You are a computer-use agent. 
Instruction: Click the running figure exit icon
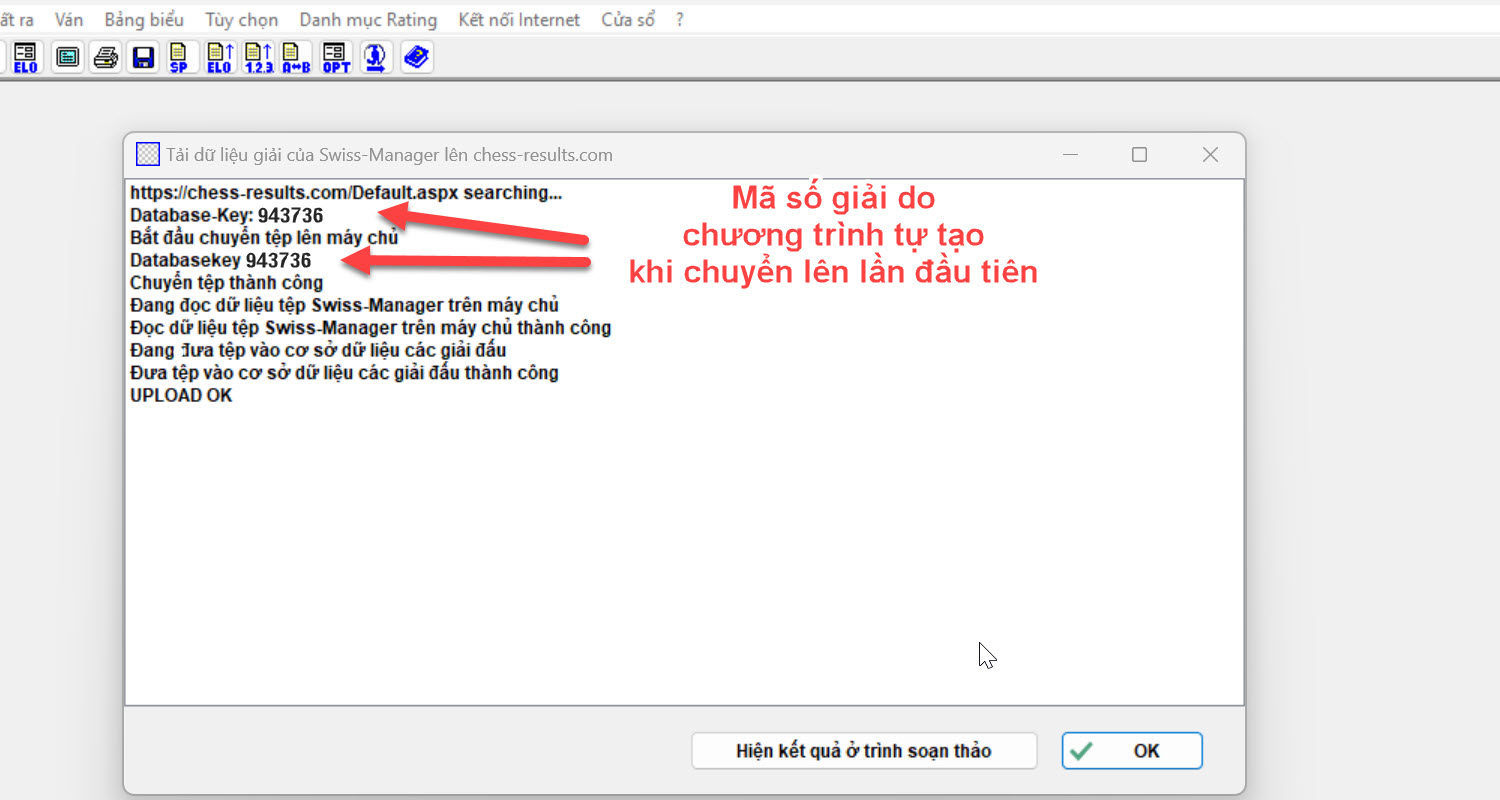pos(376,57)
